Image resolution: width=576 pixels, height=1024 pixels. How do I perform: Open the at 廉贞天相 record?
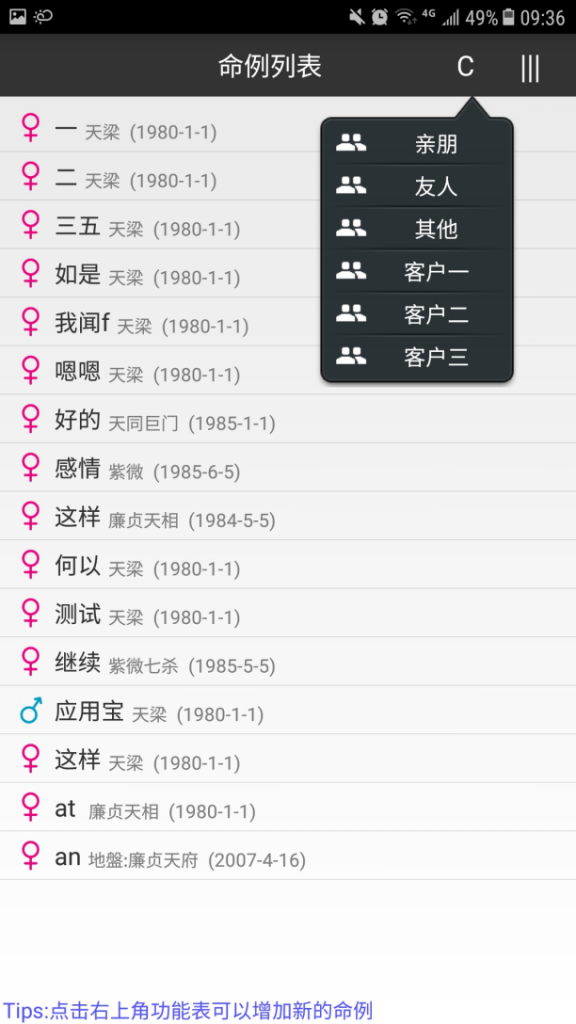pyautogui.click(x=288, y=807)
